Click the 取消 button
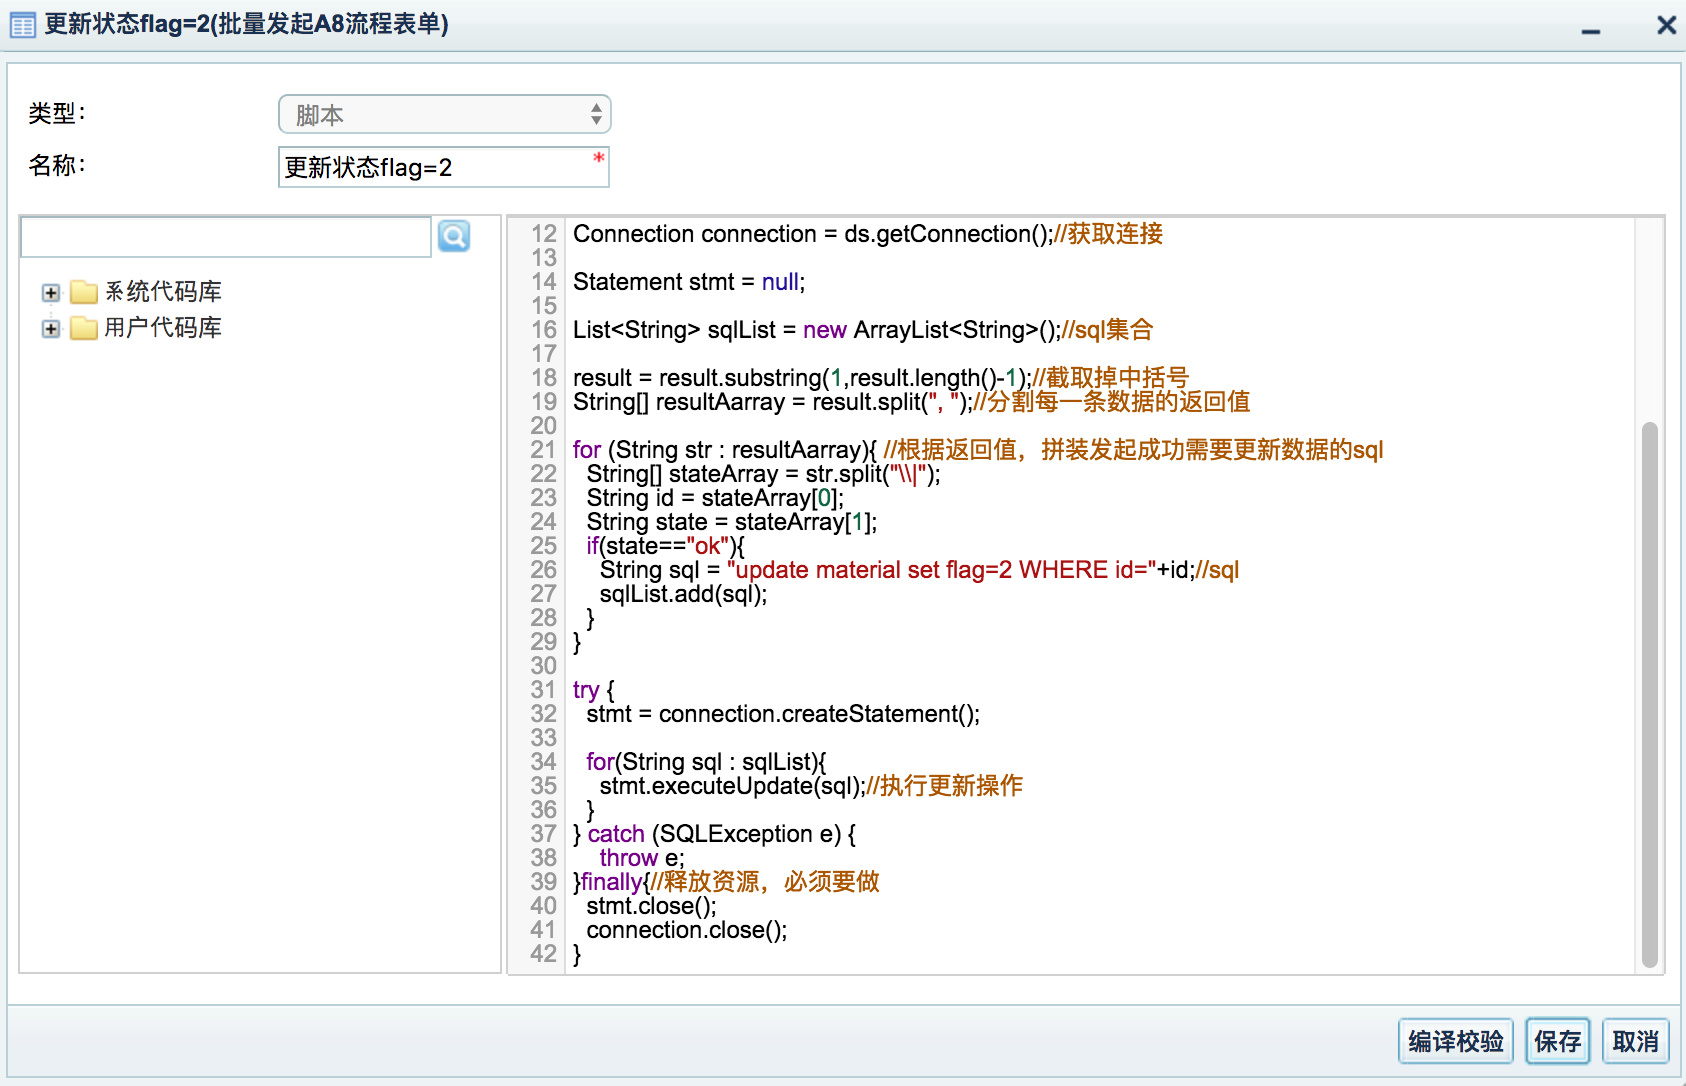This screenshot has height=1086, width=1686. tap(1635, 1042)
